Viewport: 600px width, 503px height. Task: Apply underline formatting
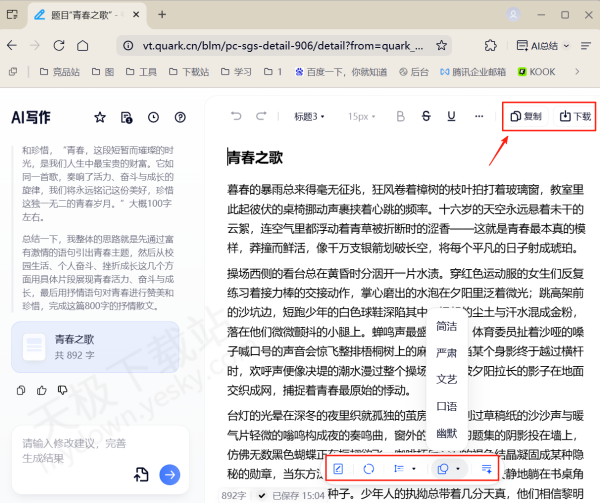pyautogui.click(x=452, y=116)
